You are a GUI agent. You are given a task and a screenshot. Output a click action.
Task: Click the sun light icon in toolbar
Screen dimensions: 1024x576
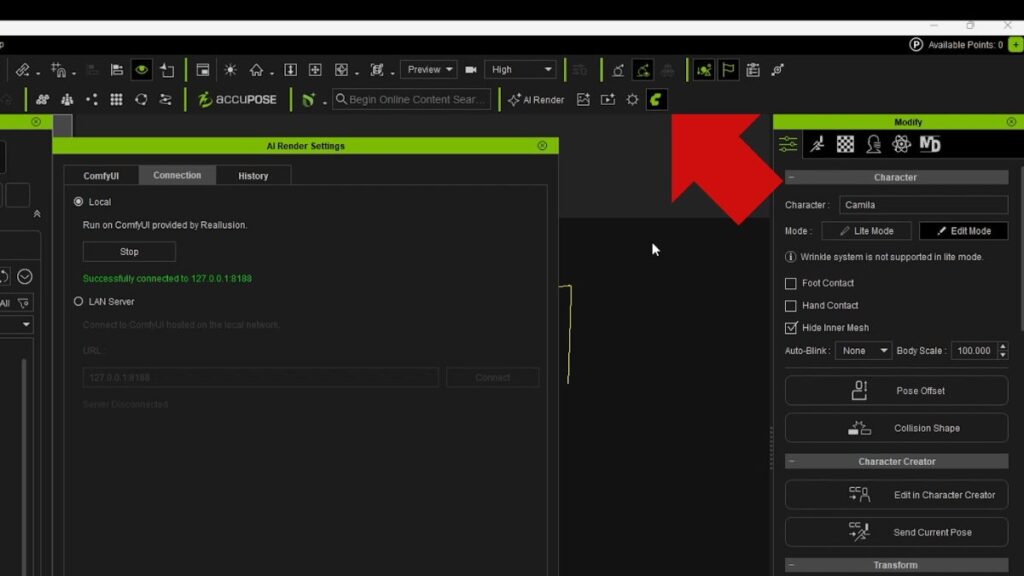[x=231, y=70]
